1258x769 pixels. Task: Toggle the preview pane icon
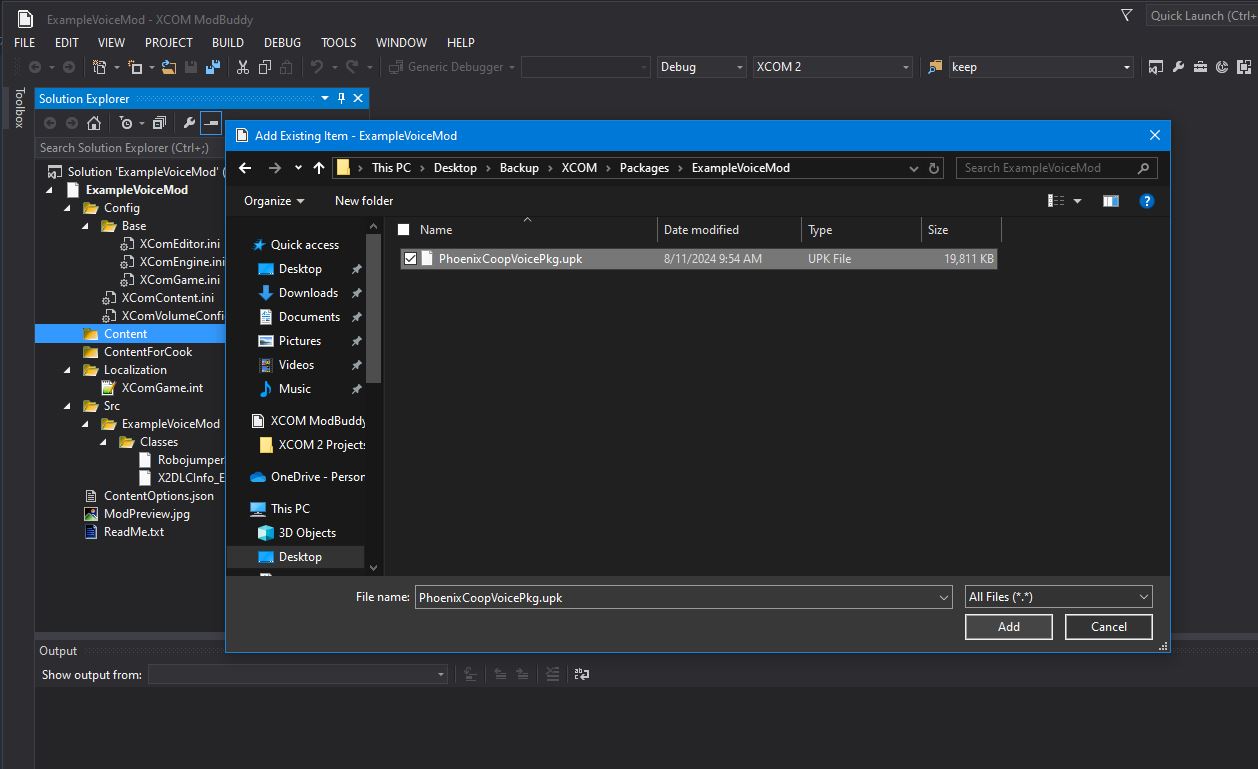[1110, 201]
